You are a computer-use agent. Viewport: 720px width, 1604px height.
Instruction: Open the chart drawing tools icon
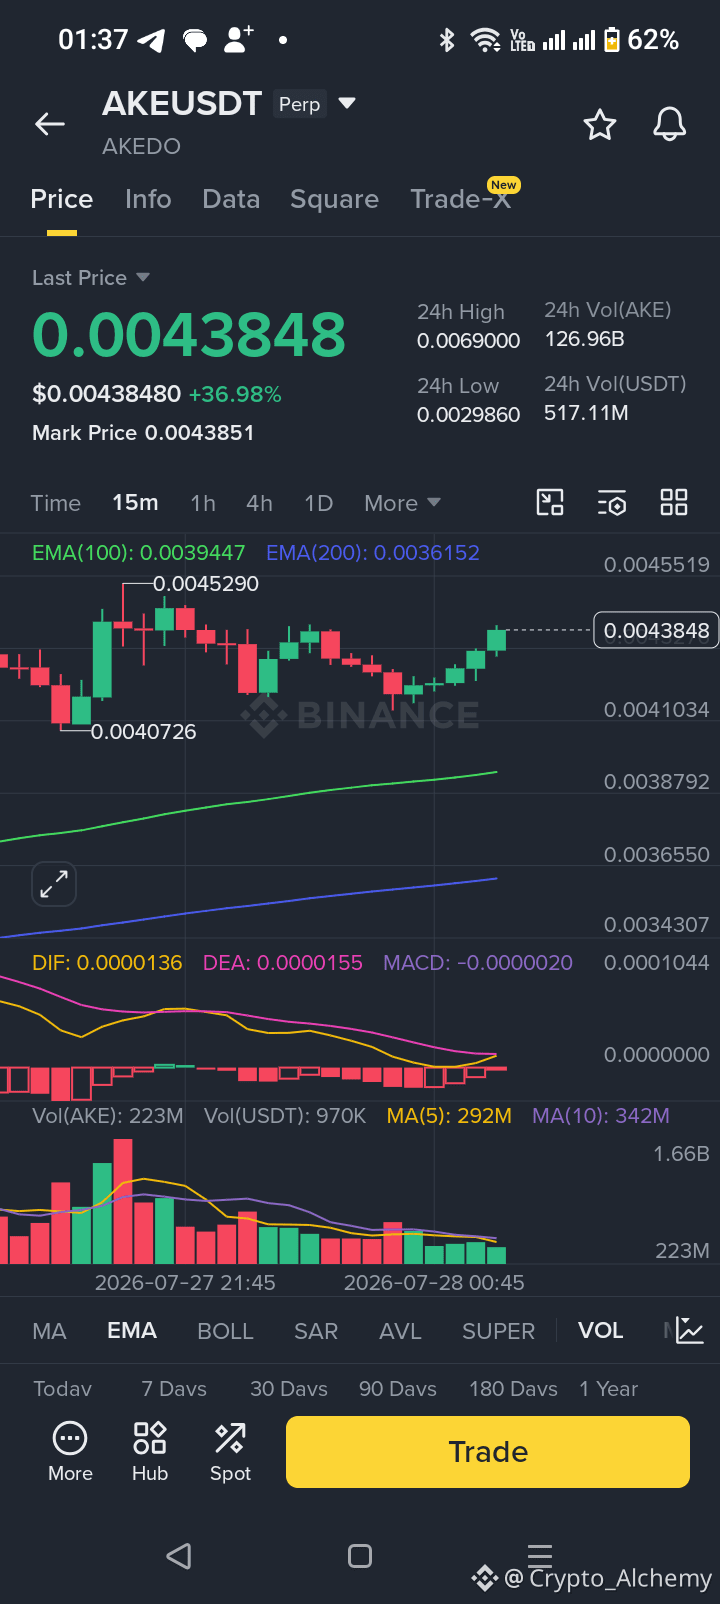550,502
